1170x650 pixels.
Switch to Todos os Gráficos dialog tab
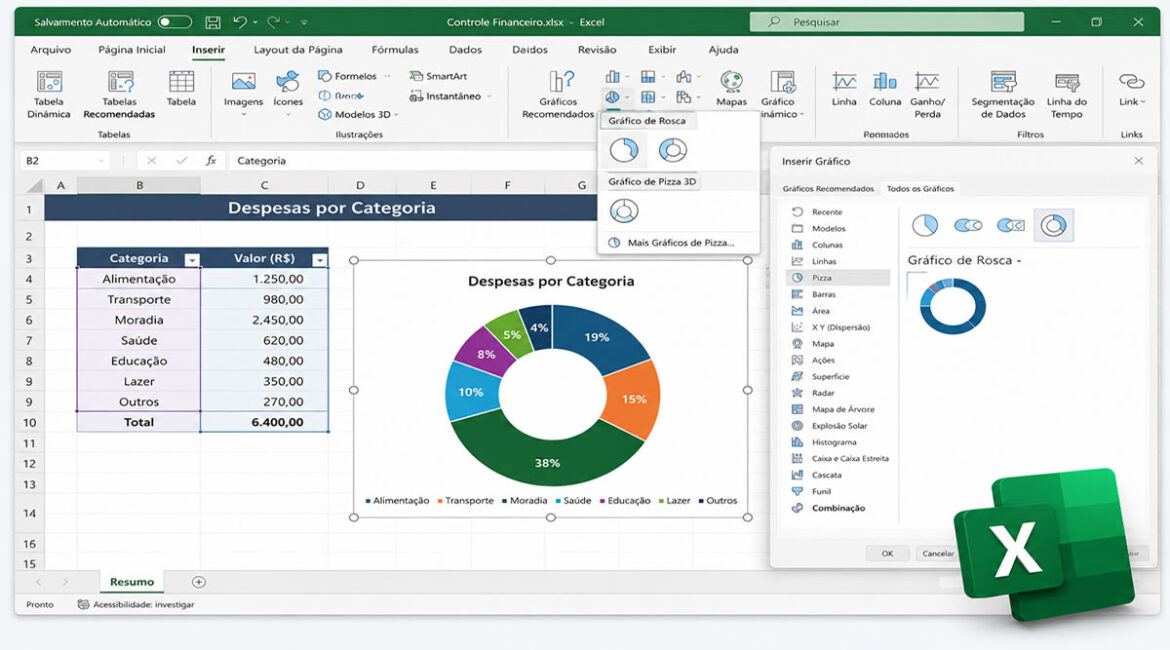tap(920, 189)
